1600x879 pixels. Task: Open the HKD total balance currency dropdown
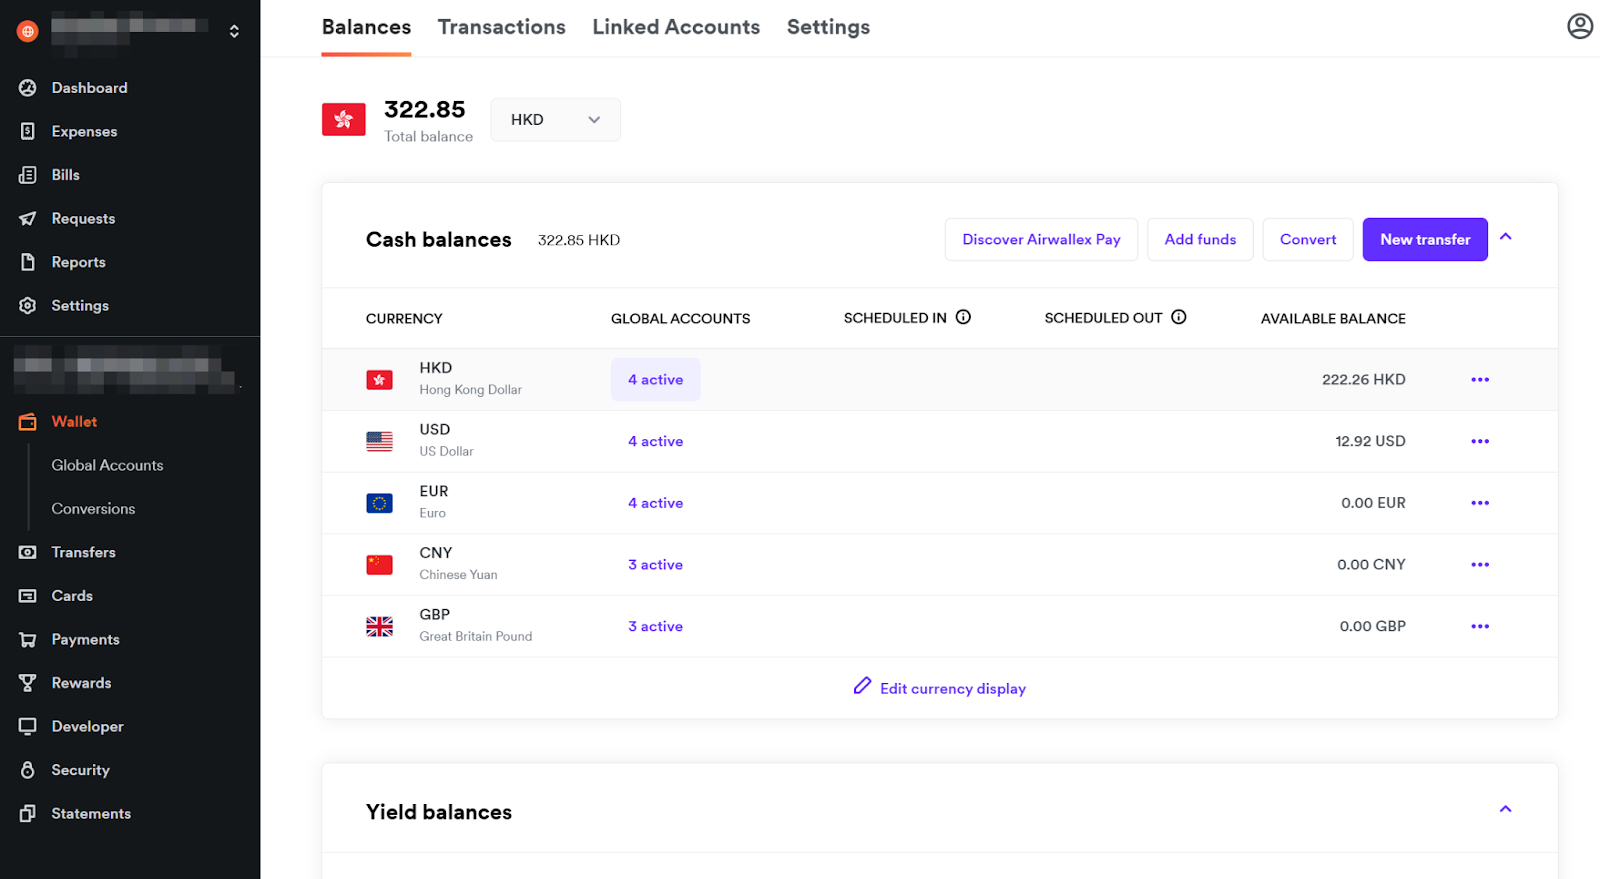point(555,120)
